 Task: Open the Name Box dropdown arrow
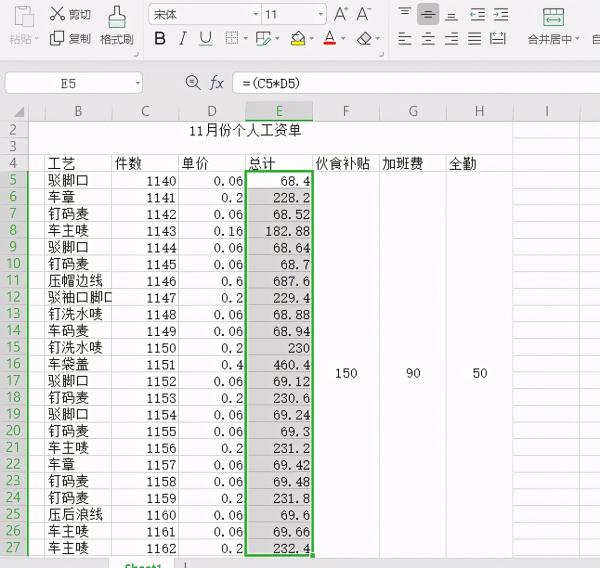(x=138, y=83)
